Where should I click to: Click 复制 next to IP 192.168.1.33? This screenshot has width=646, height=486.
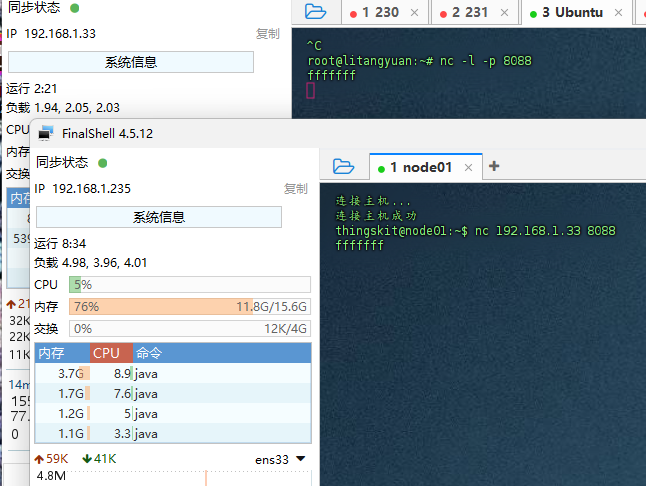(x=267, y=33)
